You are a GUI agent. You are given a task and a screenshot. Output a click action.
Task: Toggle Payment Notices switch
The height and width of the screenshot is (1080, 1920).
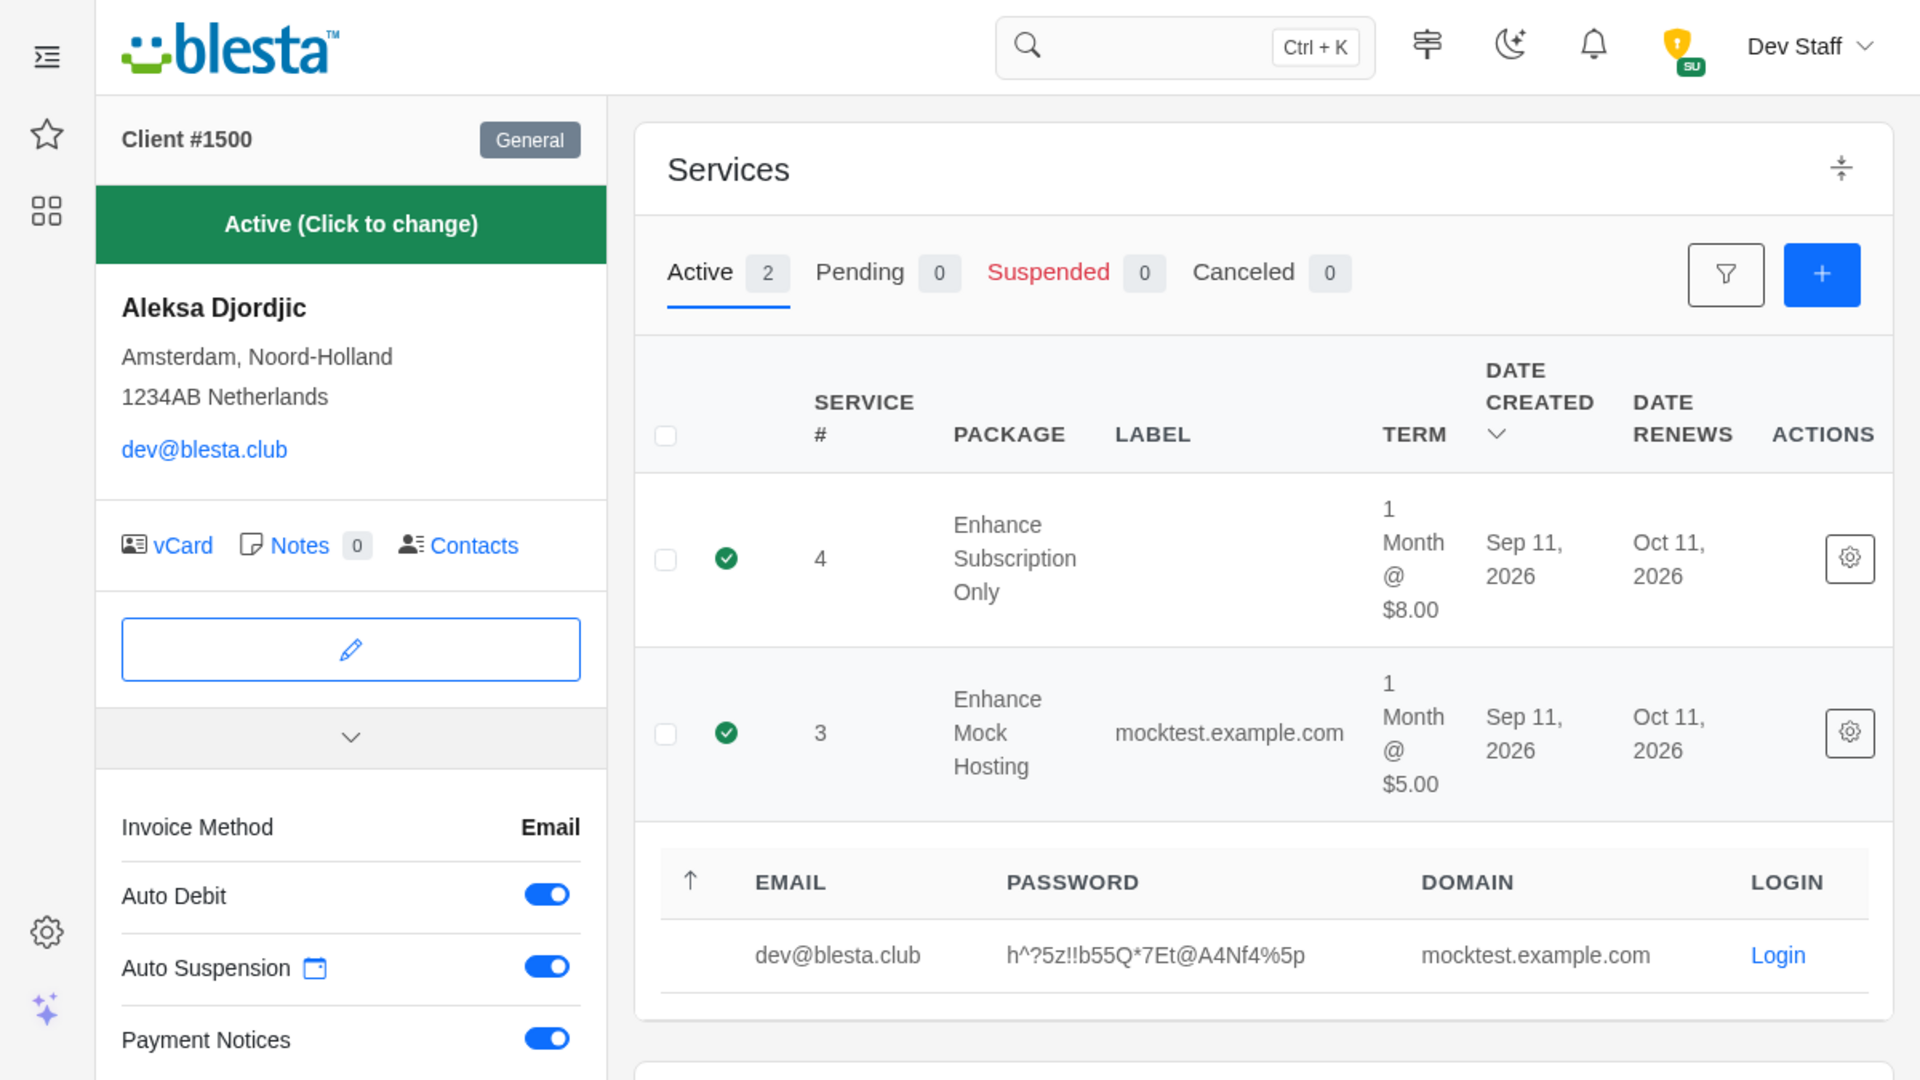coord(547,1039)
